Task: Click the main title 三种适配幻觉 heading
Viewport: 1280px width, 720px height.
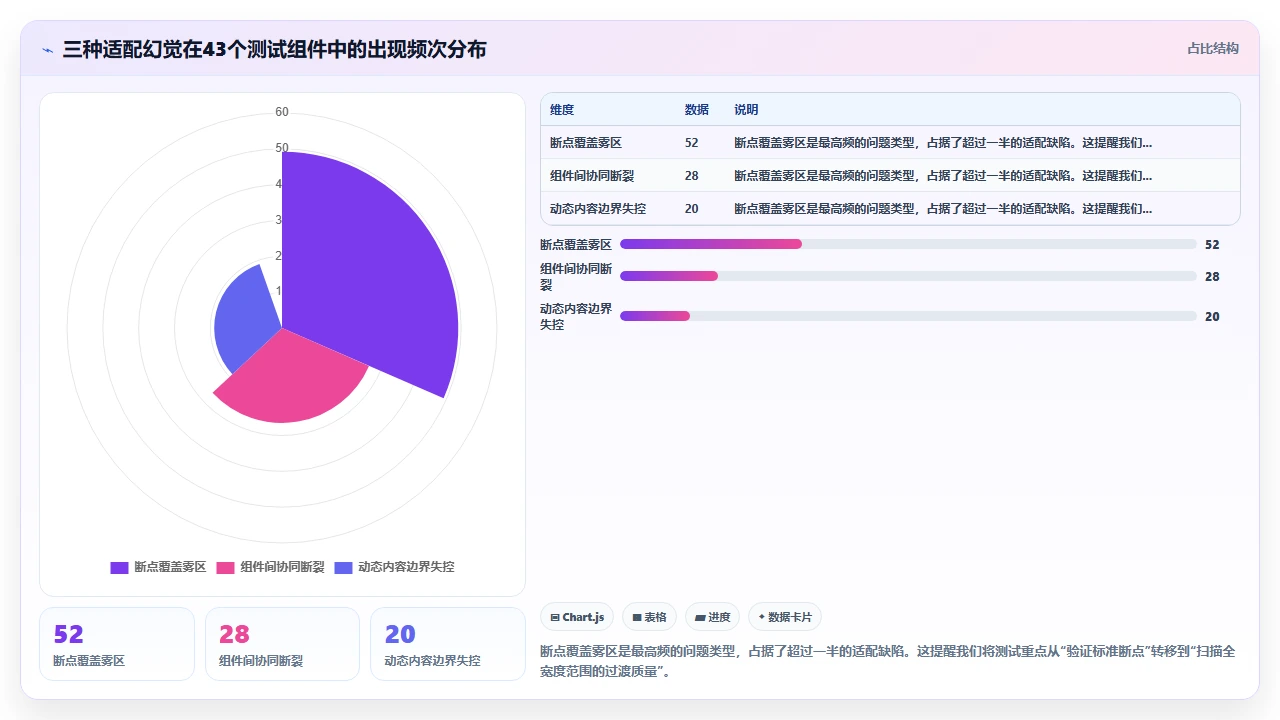Action: [x=274, y=49]
